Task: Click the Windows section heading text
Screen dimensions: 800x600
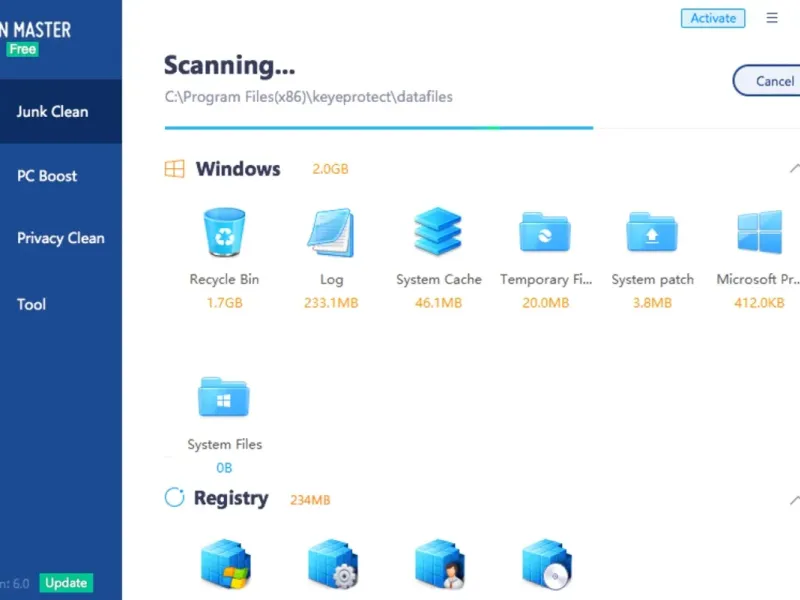Action: [238, 169]
